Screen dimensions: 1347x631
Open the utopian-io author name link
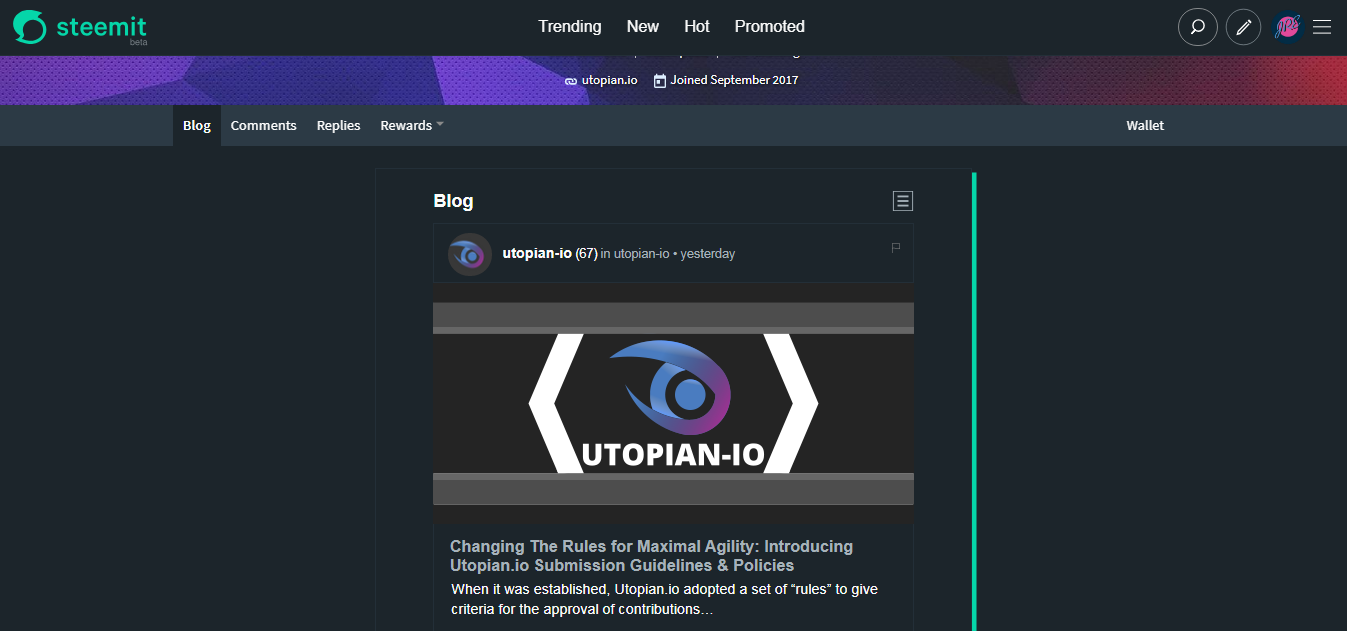click(537, 254)
